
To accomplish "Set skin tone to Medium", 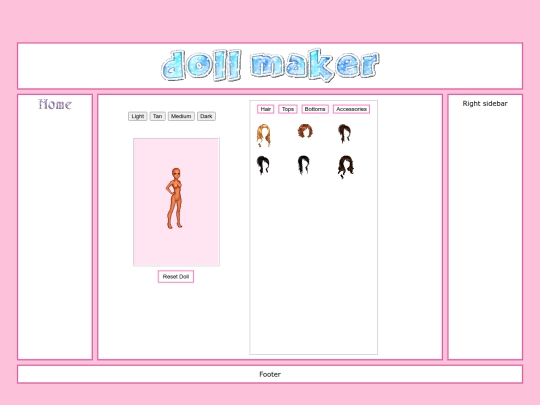I will (181, 116).
